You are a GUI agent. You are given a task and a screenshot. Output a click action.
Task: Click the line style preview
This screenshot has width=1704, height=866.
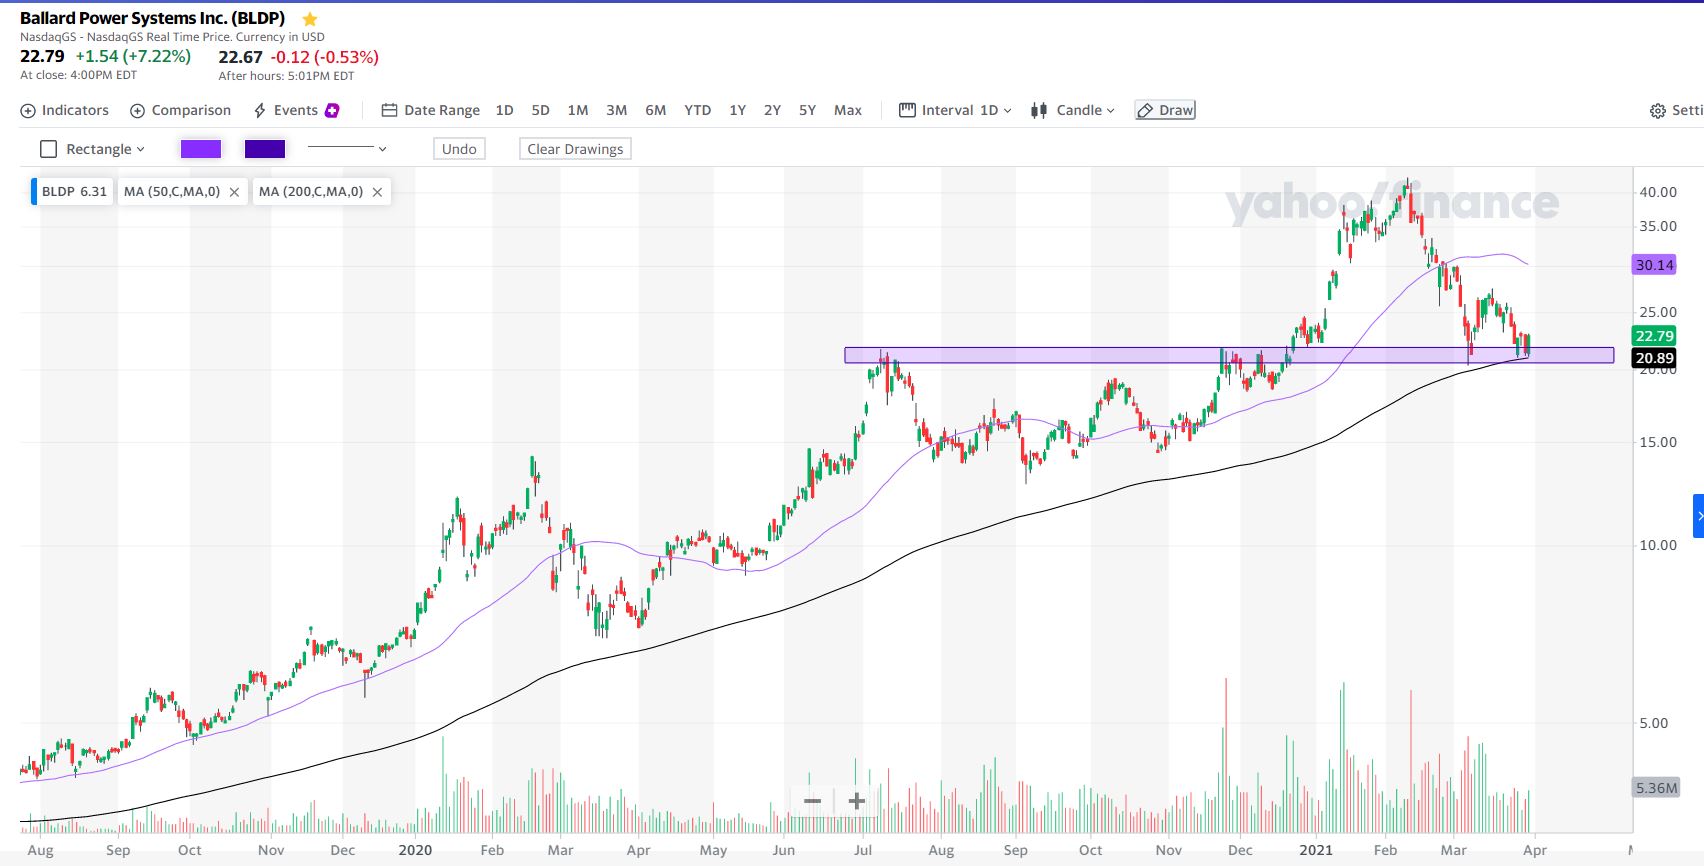340,148
